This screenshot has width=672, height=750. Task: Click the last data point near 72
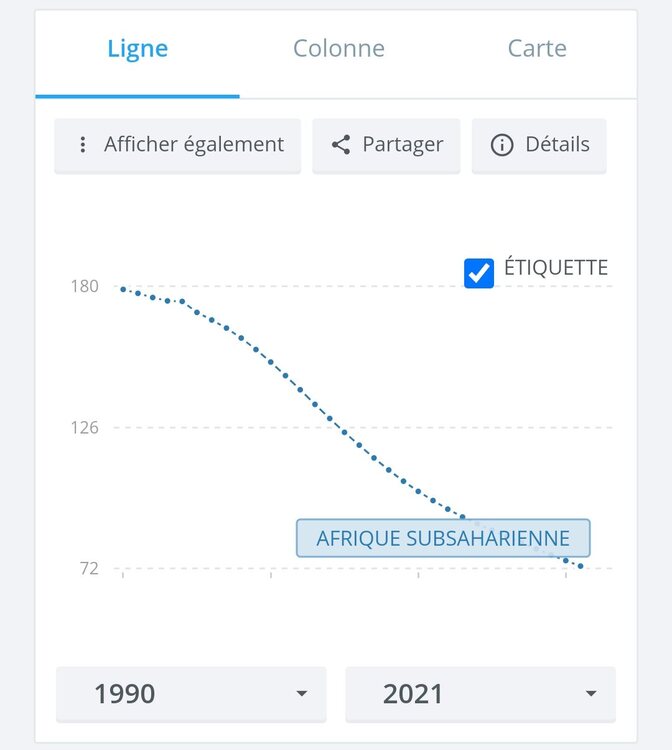tap(580, 567)
